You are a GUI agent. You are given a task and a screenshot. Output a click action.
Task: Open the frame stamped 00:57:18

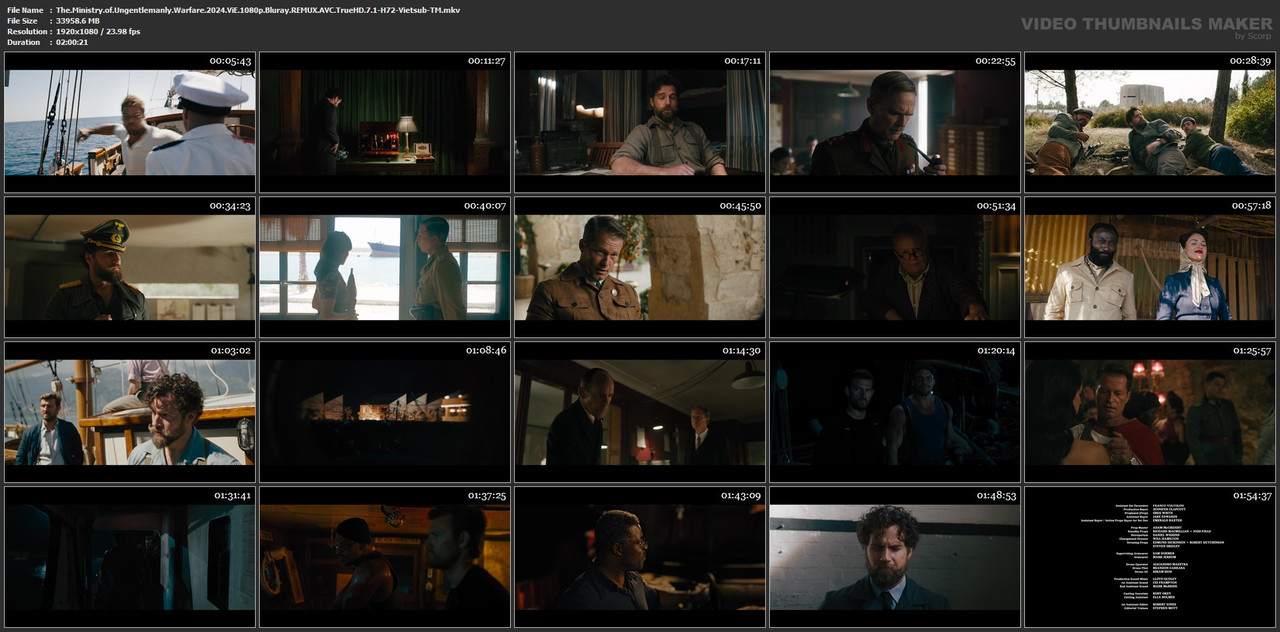point(1150,267)
